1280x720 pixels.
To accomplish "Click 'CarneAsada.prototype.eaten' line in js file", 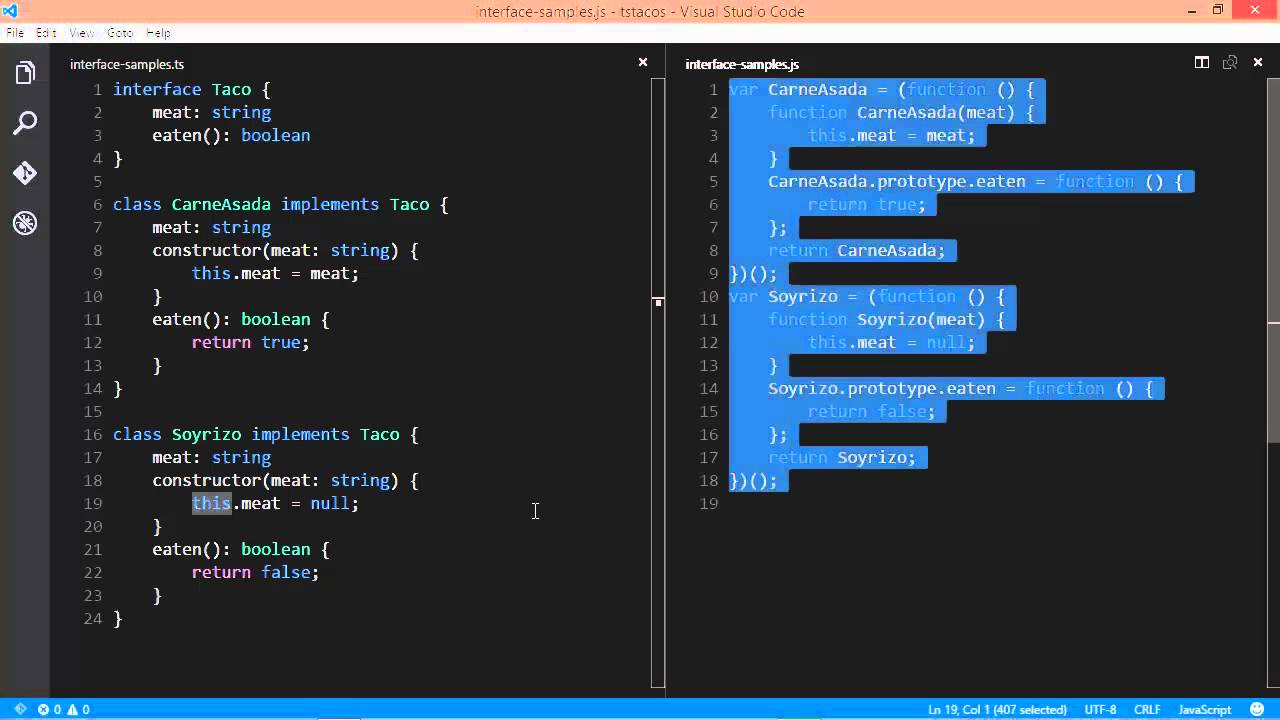I will pyautogui.click(x=975, y=181).
